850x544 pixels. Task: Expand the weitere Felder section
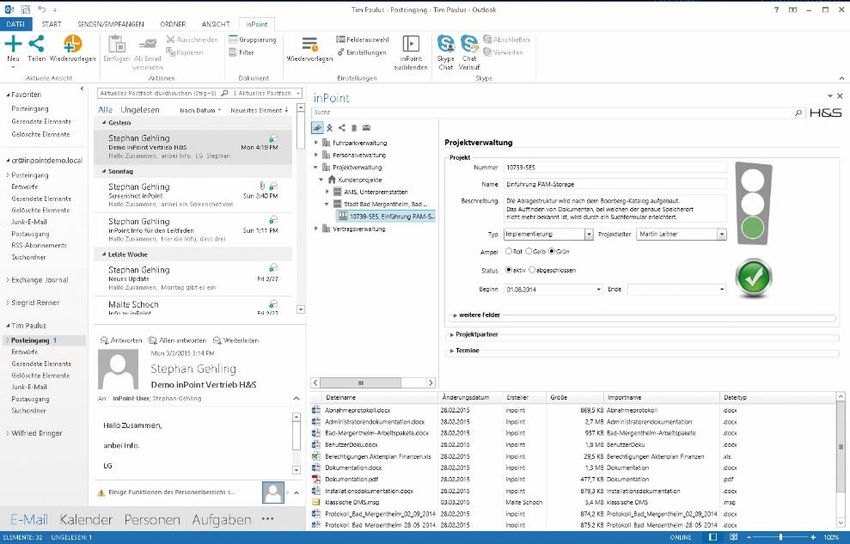(x=455, y=315)
